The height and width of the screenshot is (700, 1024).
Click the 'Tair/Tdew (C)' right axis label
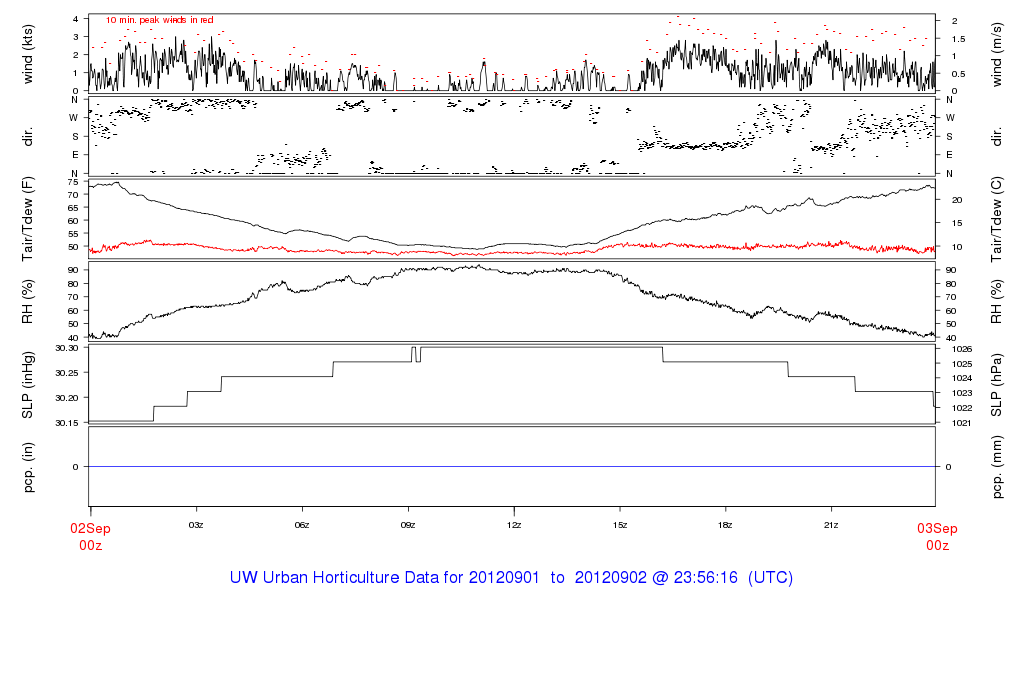998,218
